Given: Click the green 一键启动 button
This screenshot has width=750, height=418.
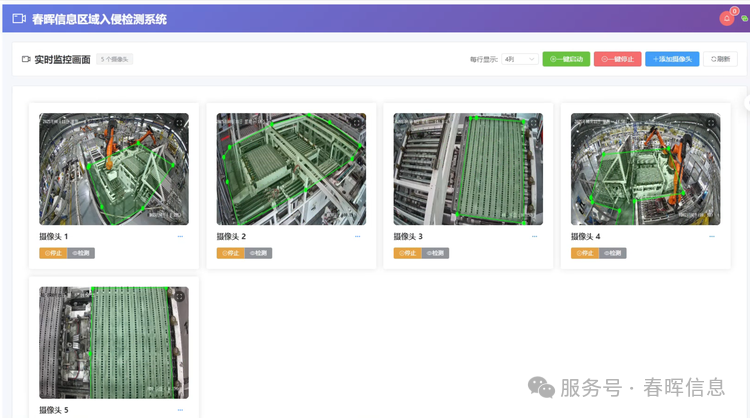Looking at the screenshot, I should pos(566,59).
